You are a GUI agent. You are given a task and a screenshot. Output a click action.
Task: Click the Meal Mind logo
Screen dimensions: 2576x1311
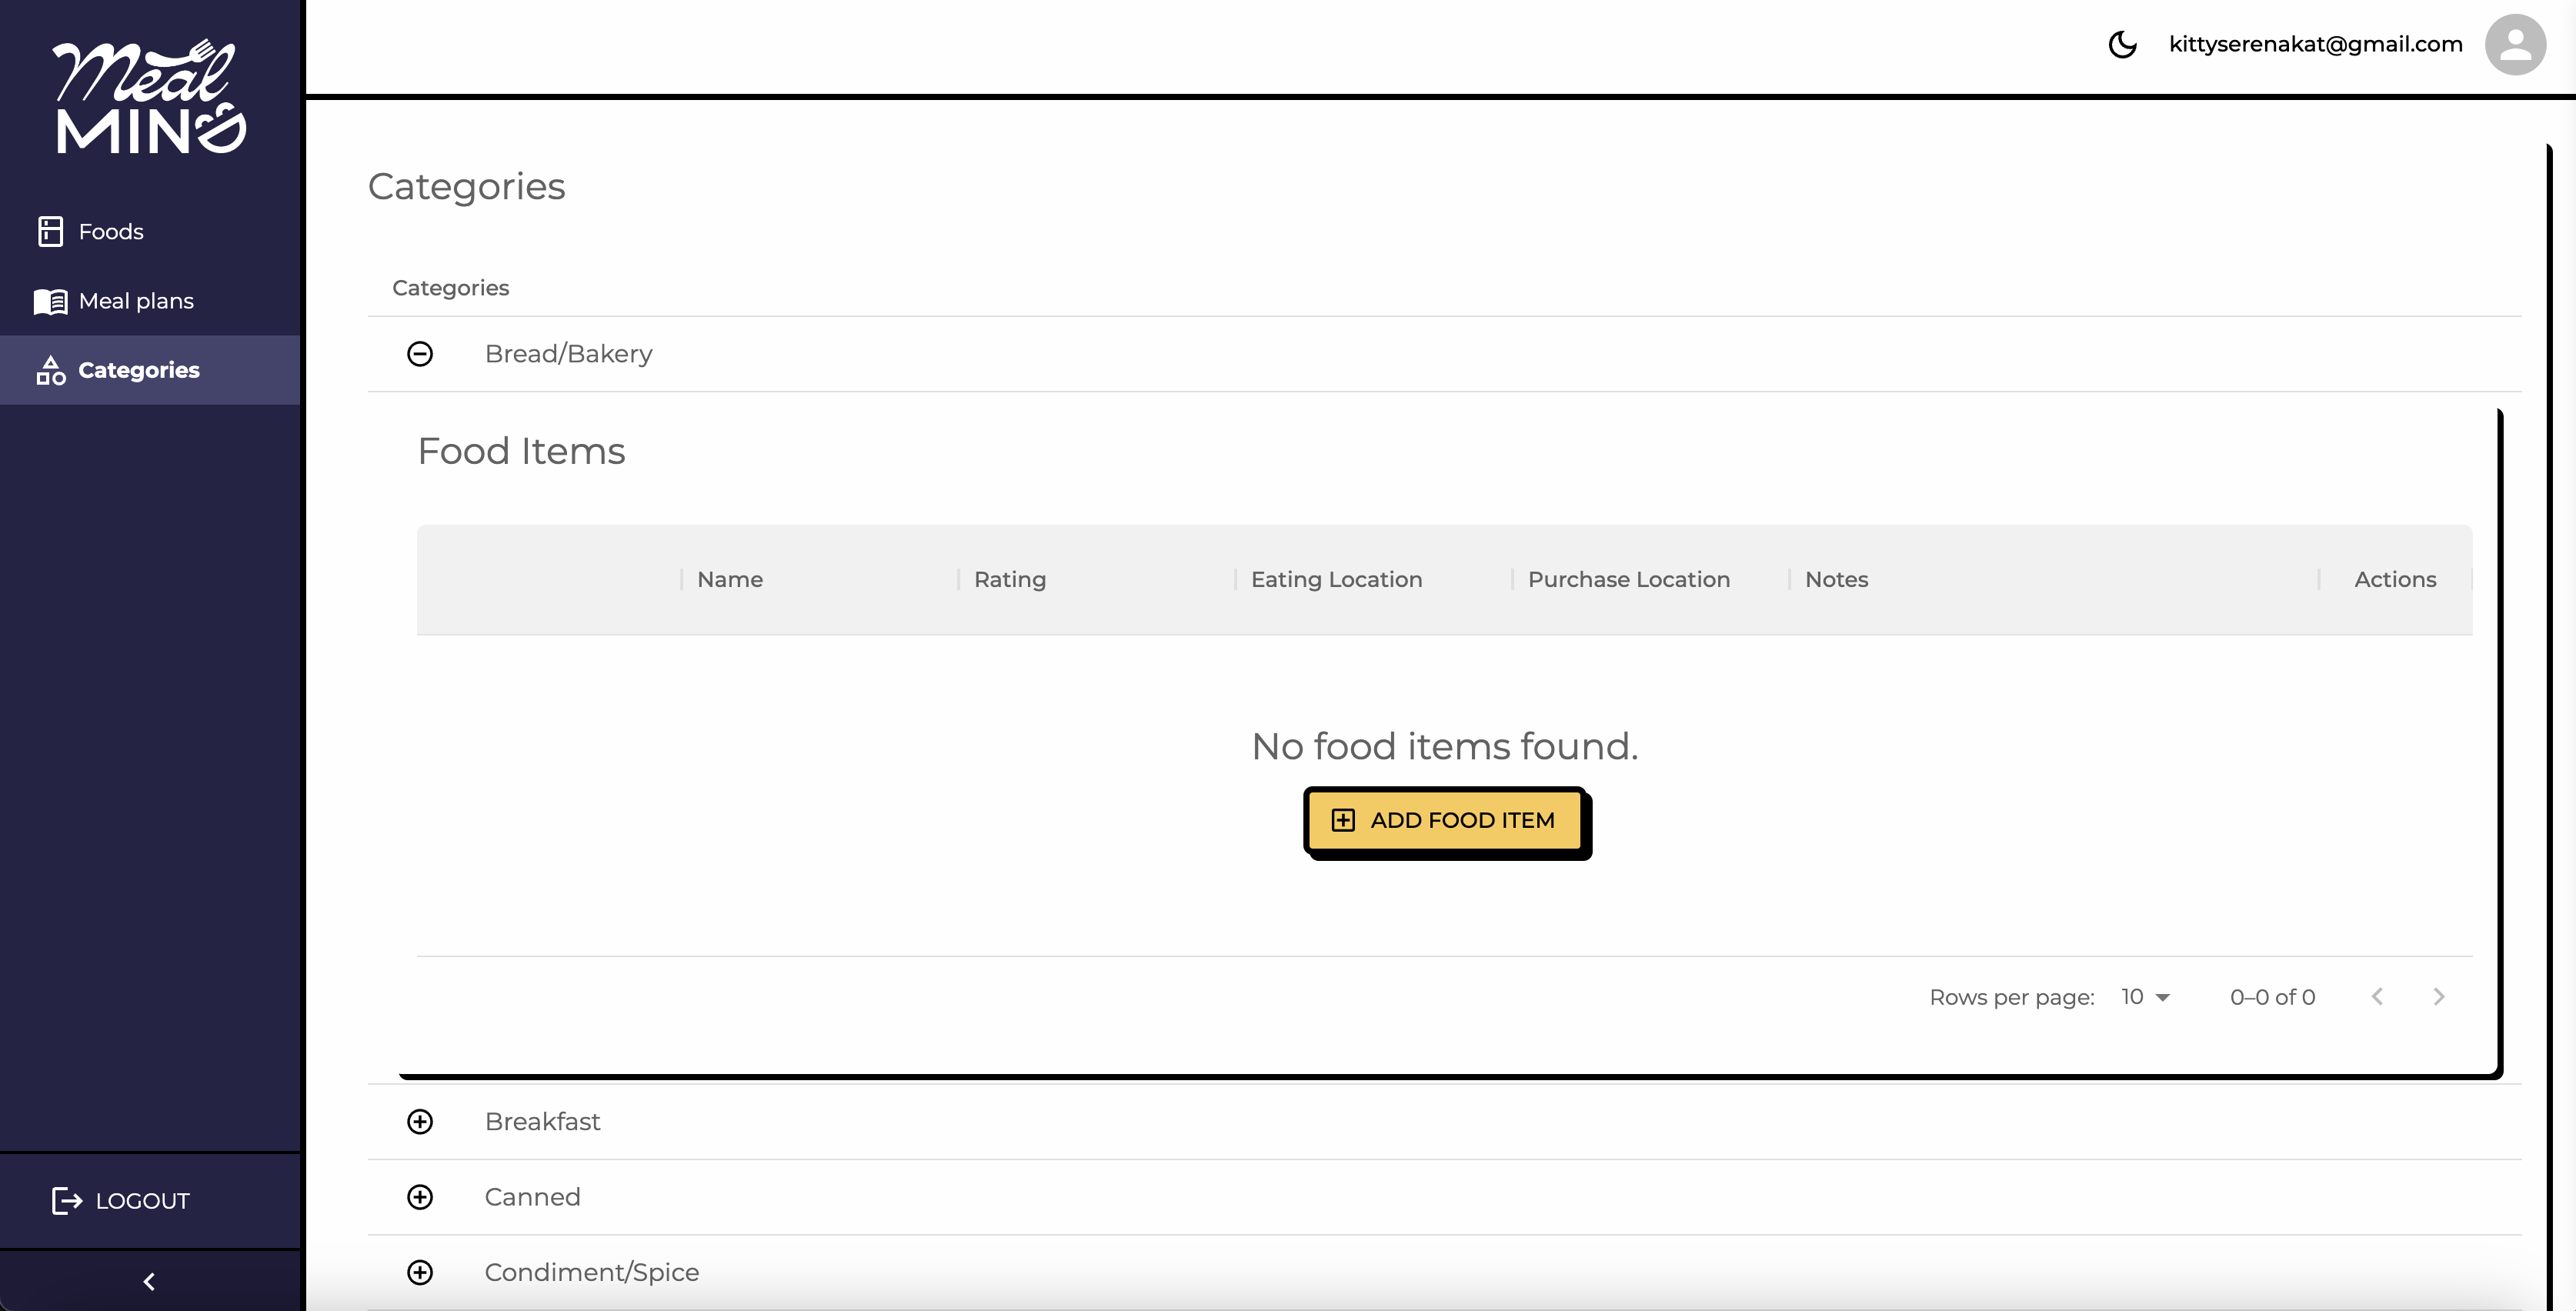150,97
